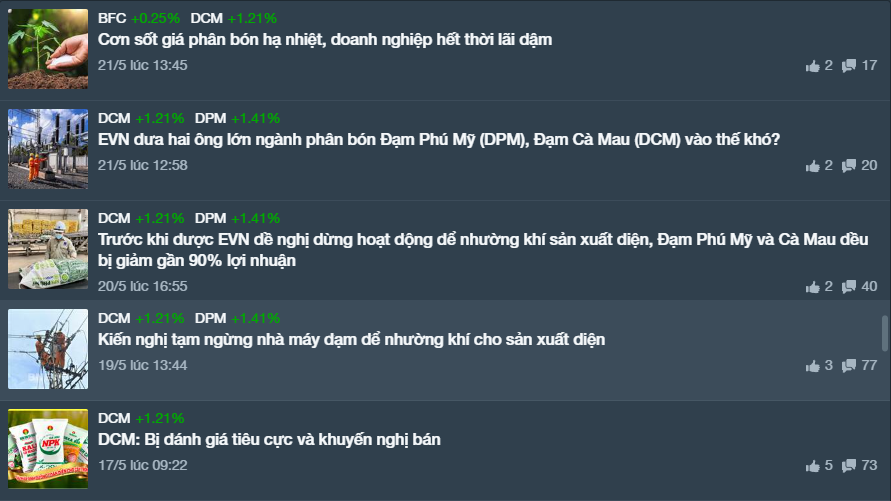Viewport: 891px width, 501px height.
Task: Open comments icon showing 40 comments
Action: click(849, 287)
